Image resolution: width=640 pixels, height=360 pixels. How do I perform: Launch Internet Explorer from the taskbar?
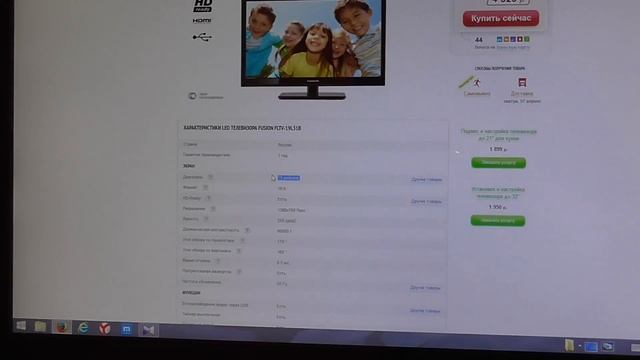tap(83, 328)
